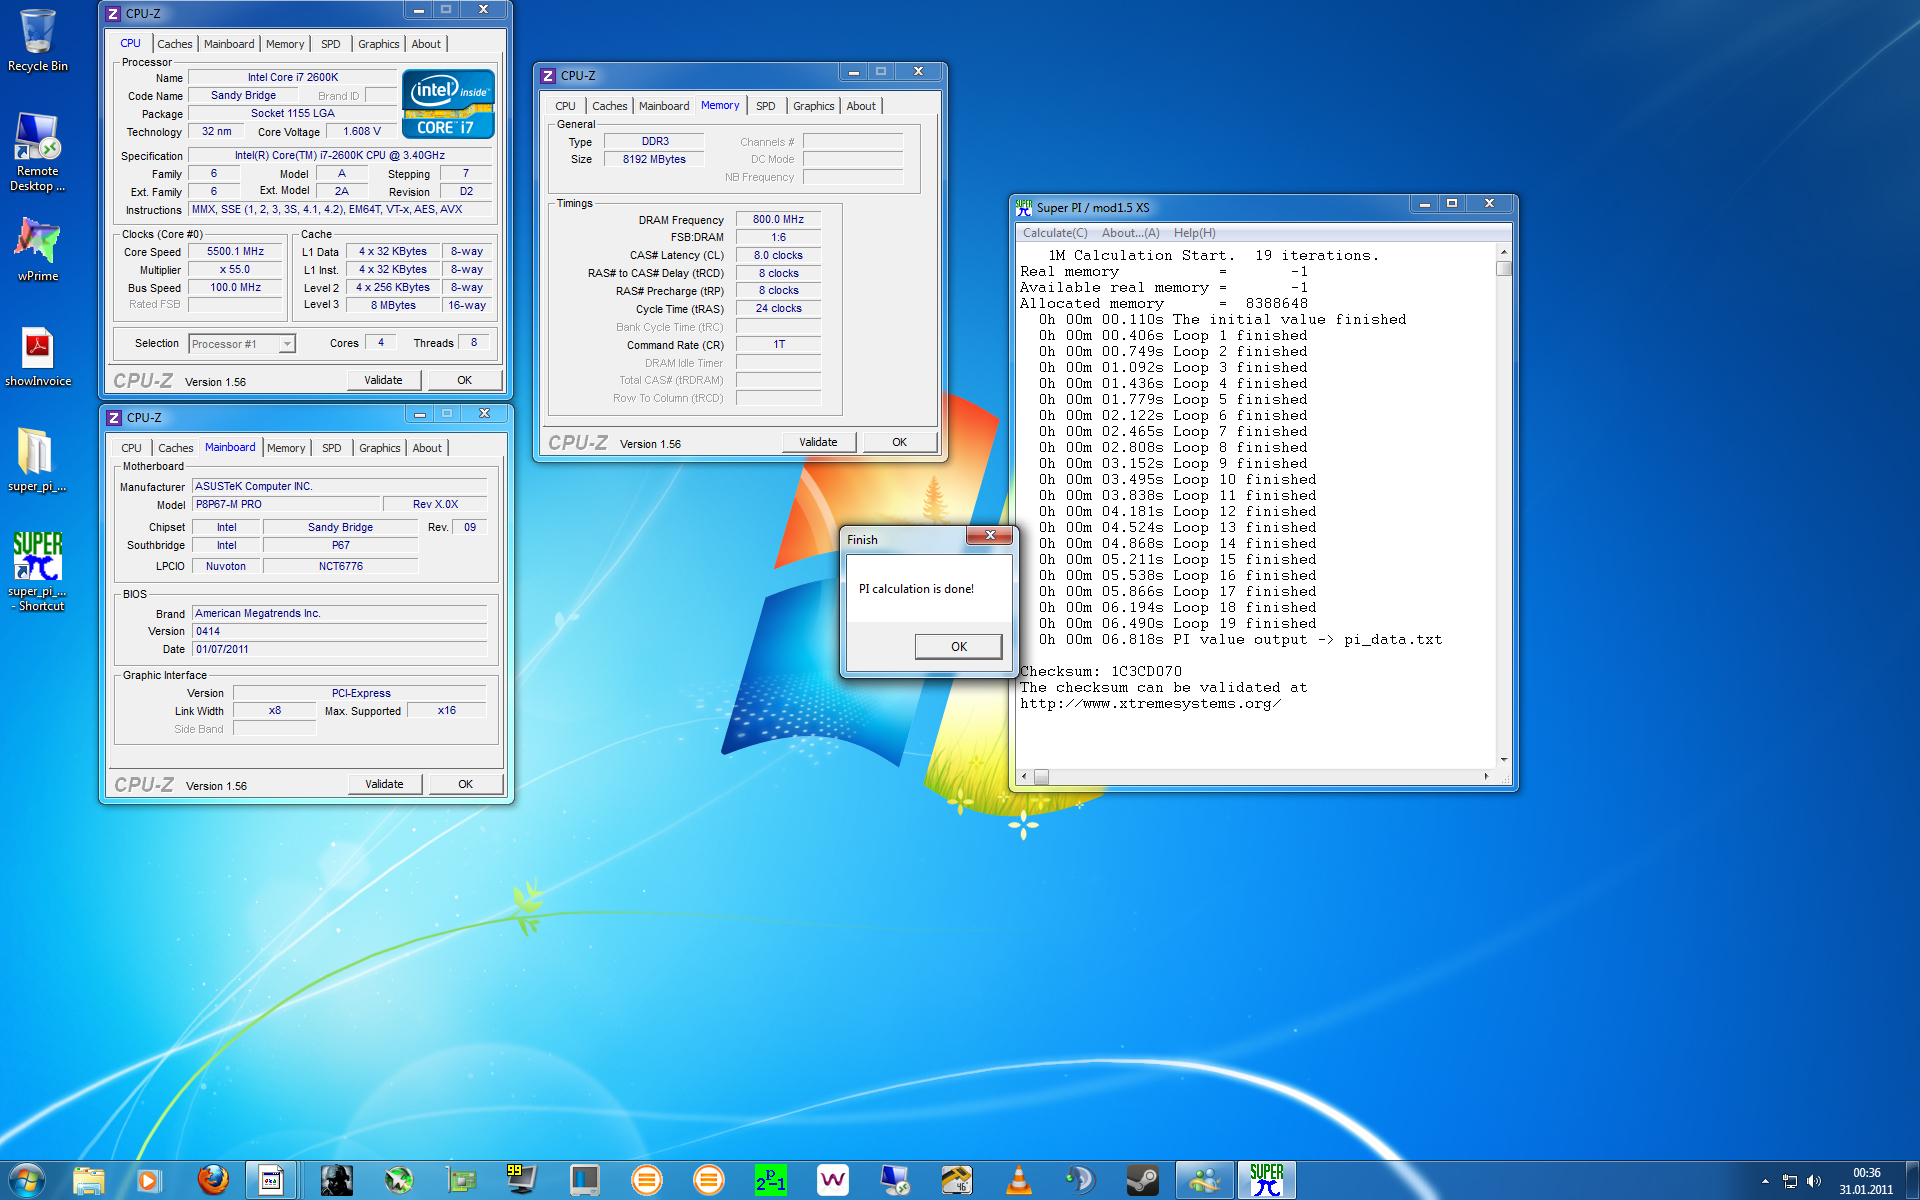Select SPD tab in Memory CPU-Z window
This screenshot has height=1200, width=1920.
[765, 106]
